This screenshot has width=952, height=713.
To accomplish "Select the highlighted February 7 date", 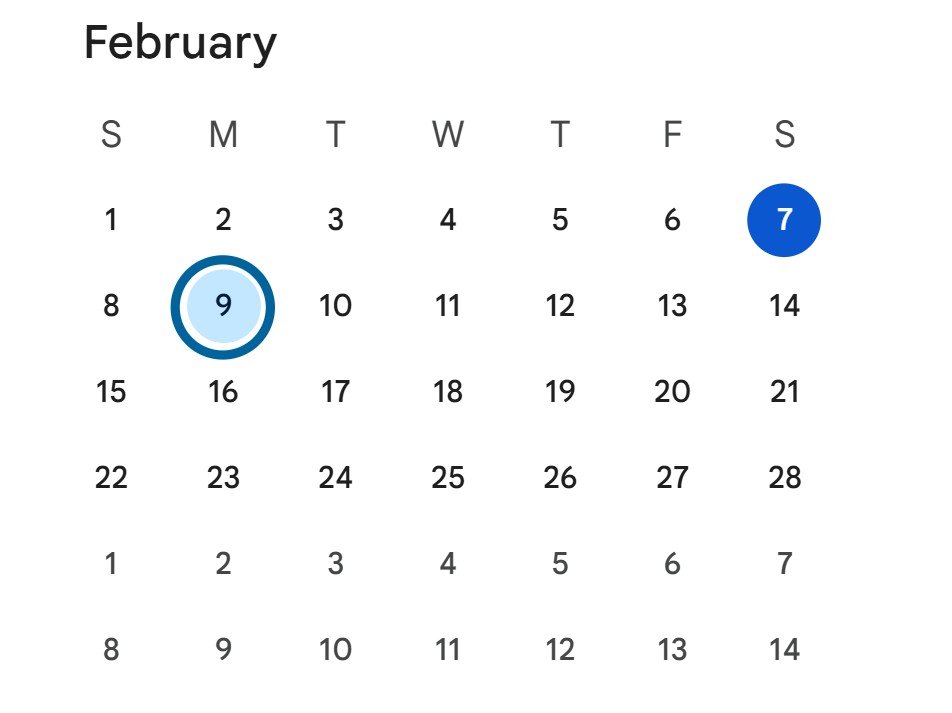I will pyautogui.click(x=783, y=220).
